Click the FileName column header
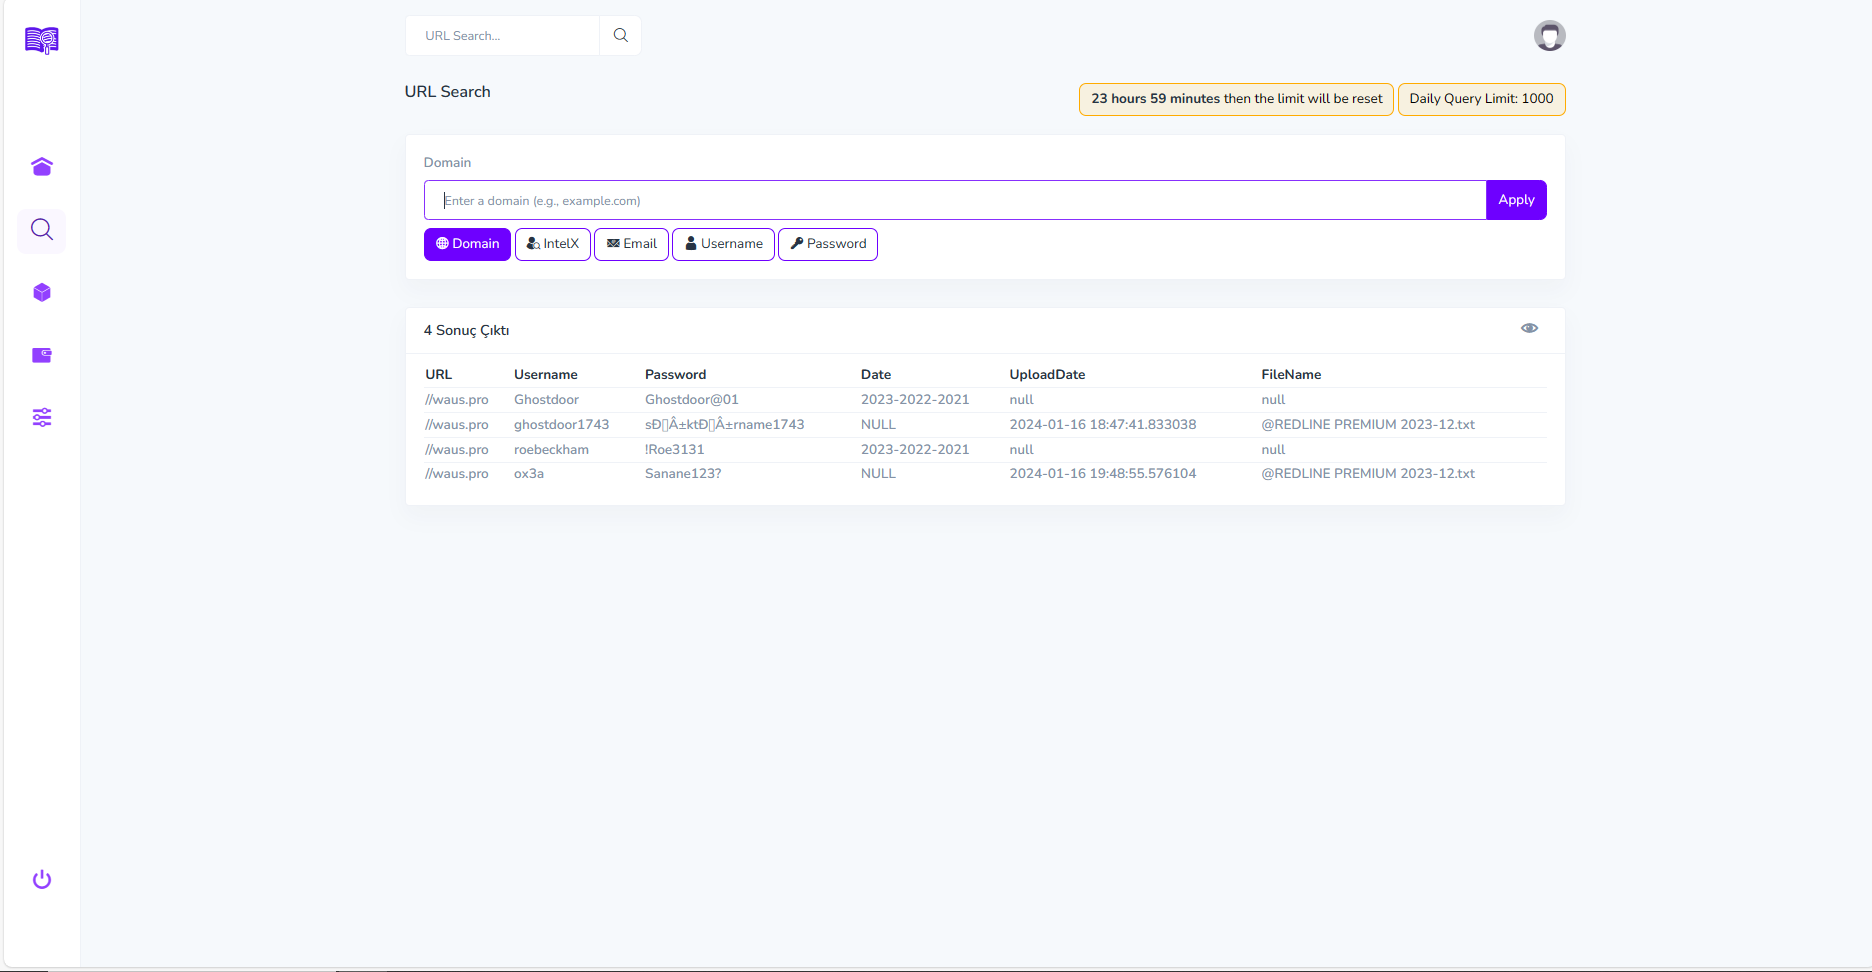Image resolution: width=1872 pixels, height=972 pixels. pos(1291,375)
